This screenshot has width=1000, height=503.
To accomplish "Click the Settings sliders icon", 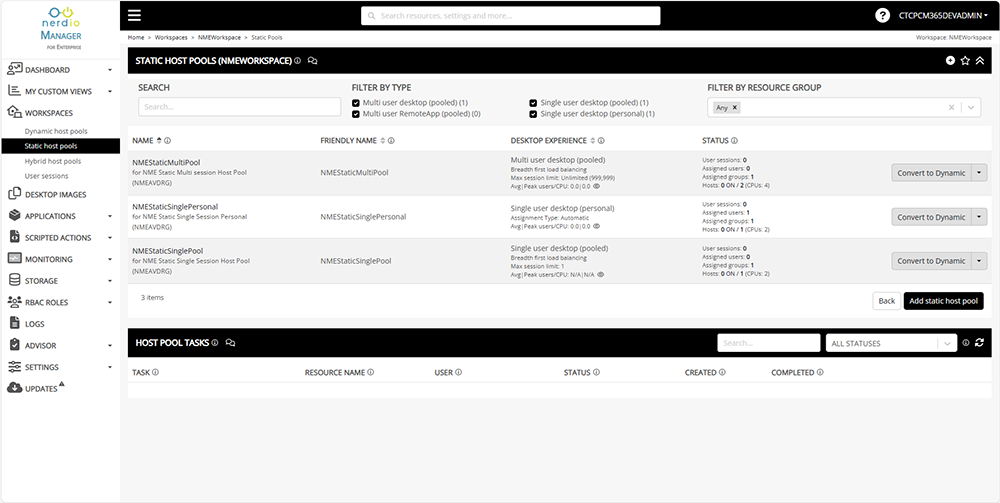I will tap(15, 367).
